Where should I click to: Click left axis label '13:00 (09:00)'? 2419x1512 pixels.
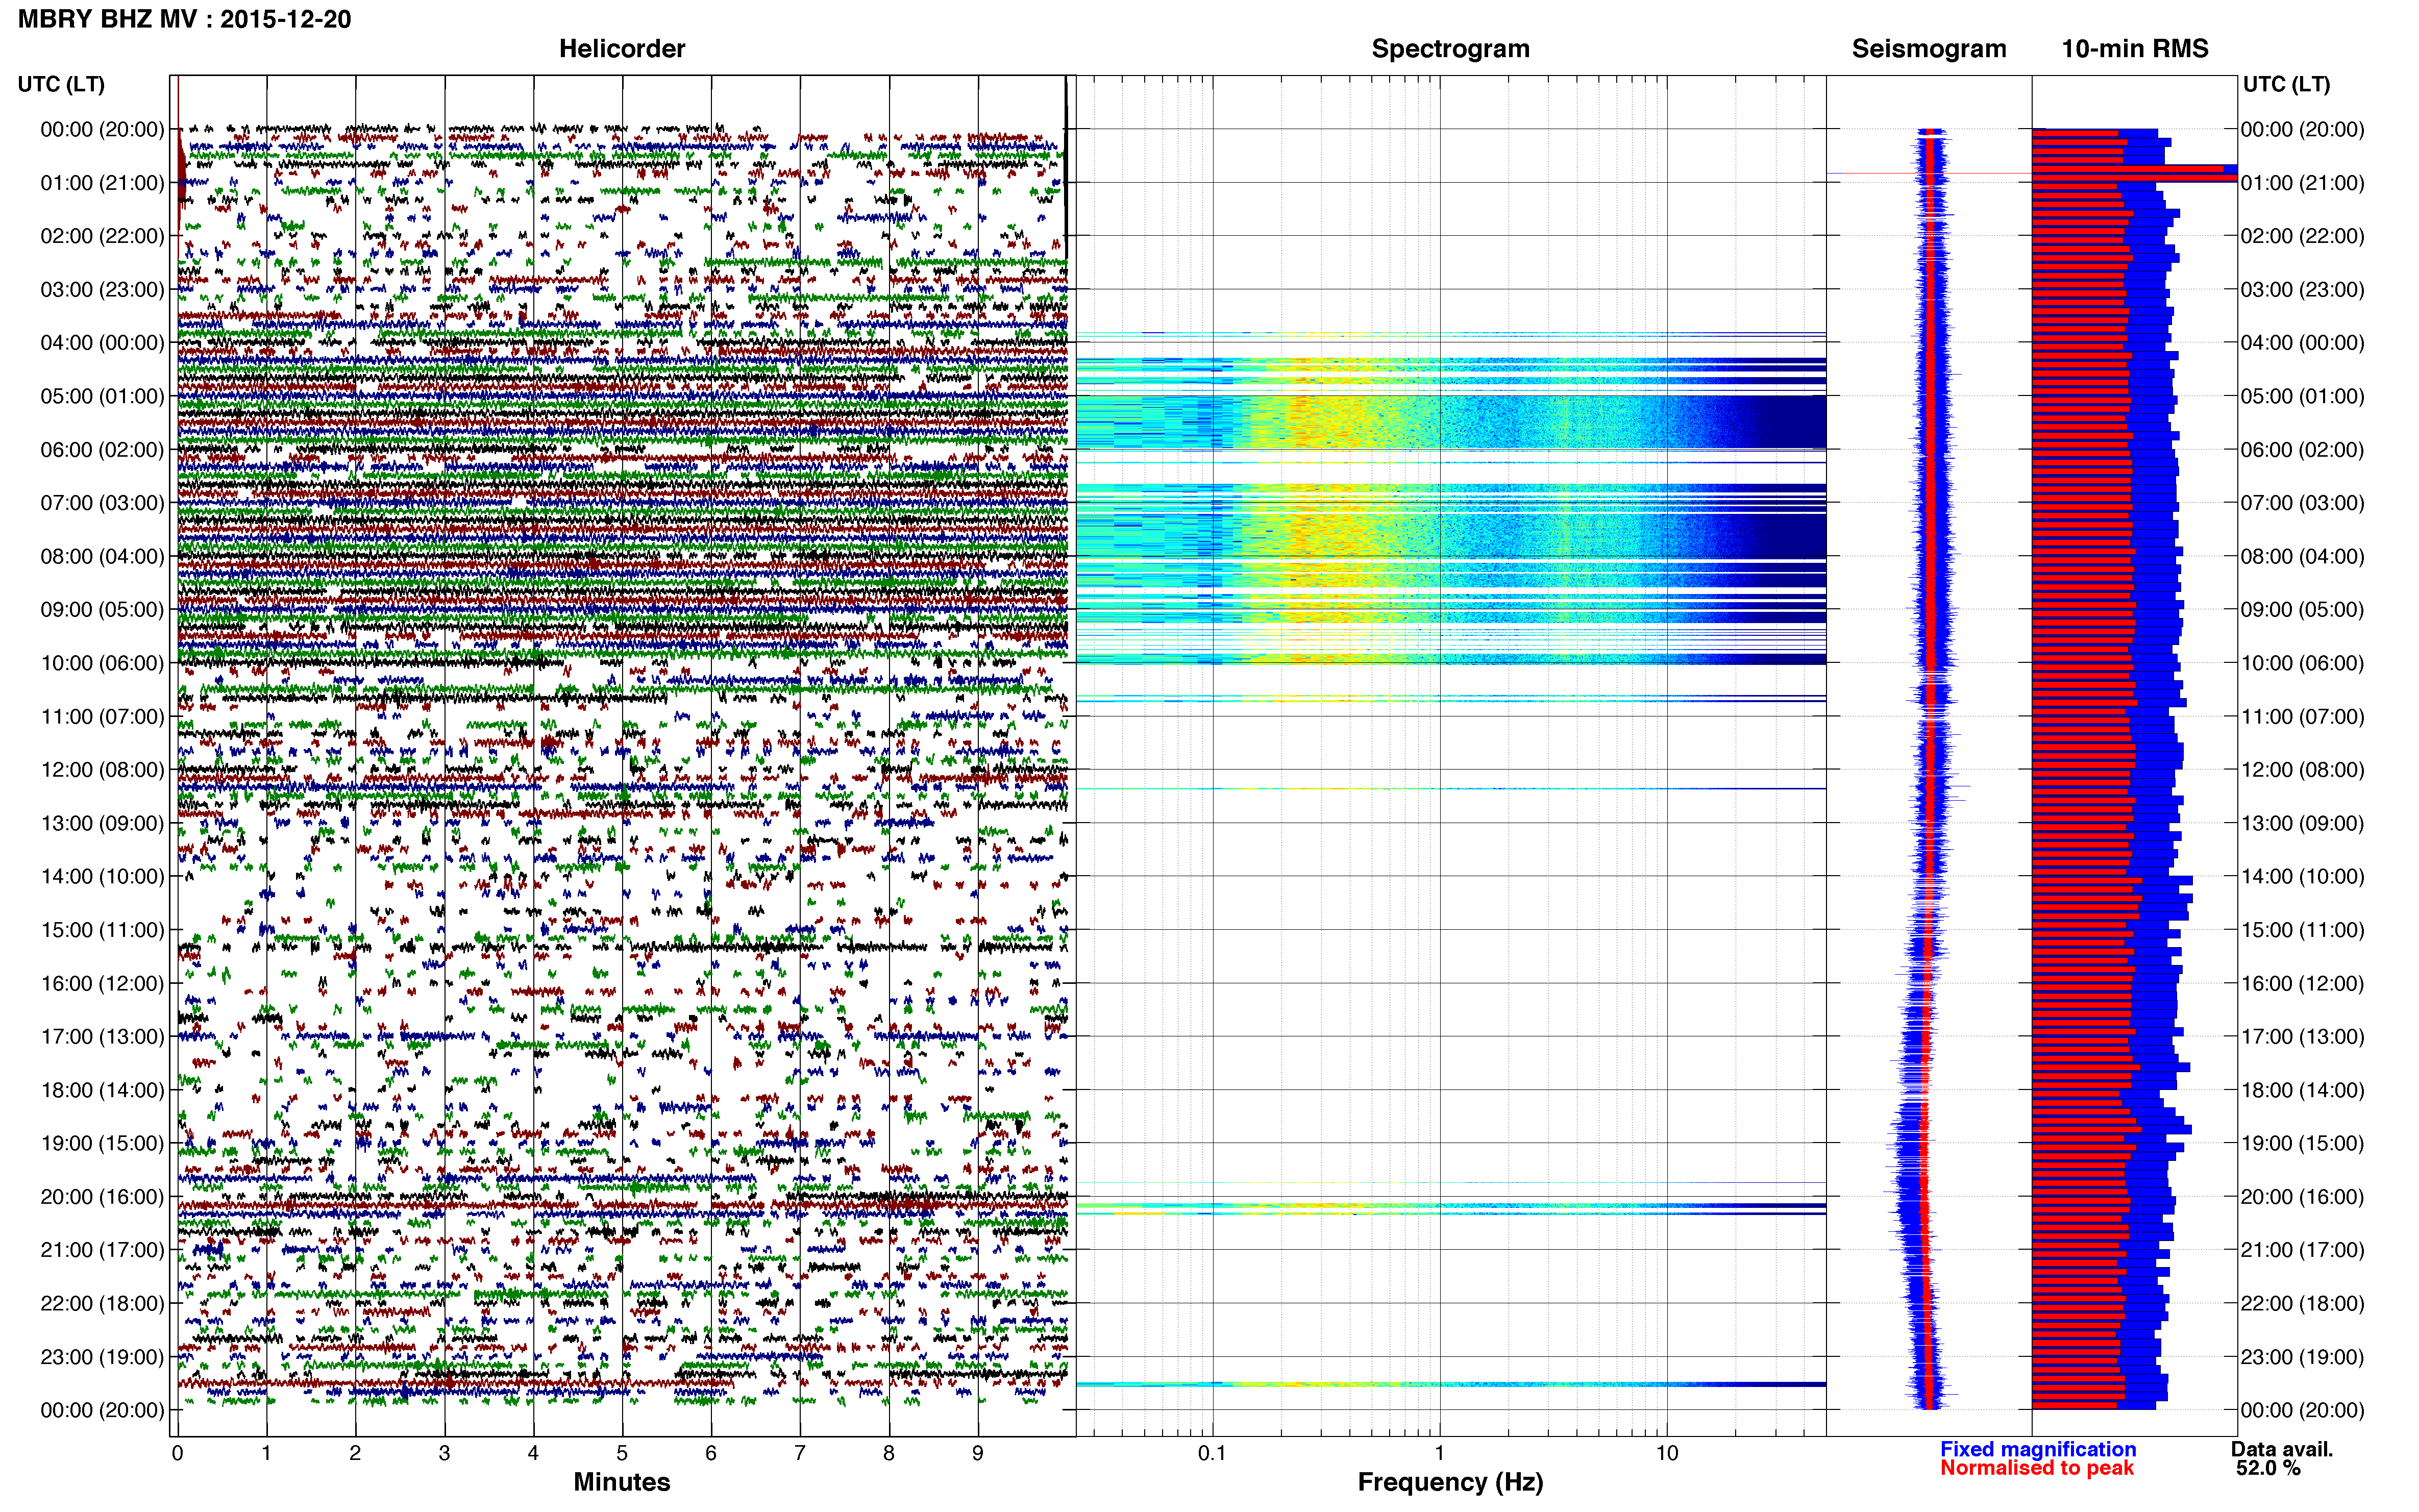[102, 823]
